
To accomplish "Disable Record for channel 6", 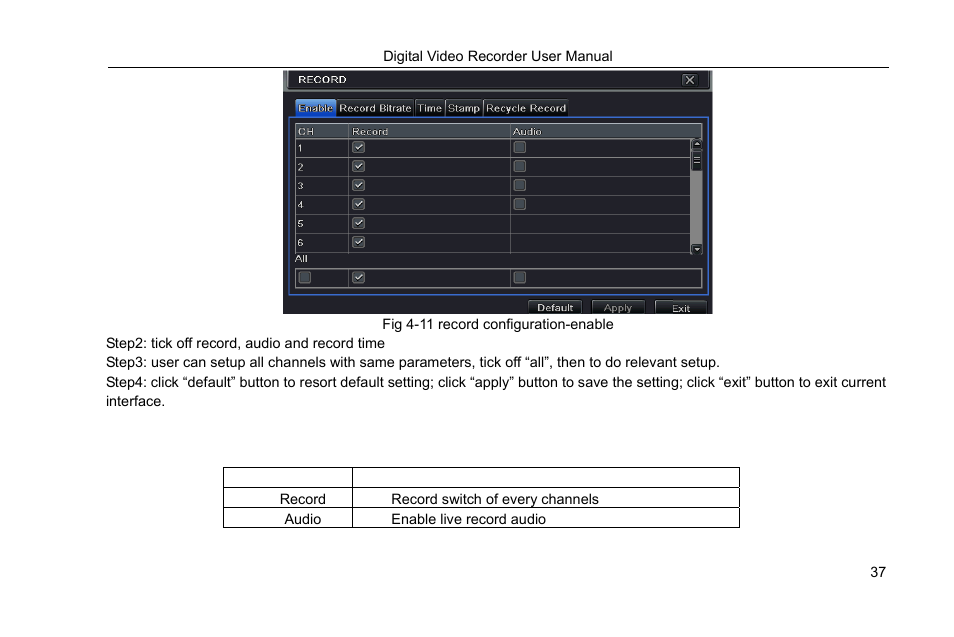I will (358, 242).
